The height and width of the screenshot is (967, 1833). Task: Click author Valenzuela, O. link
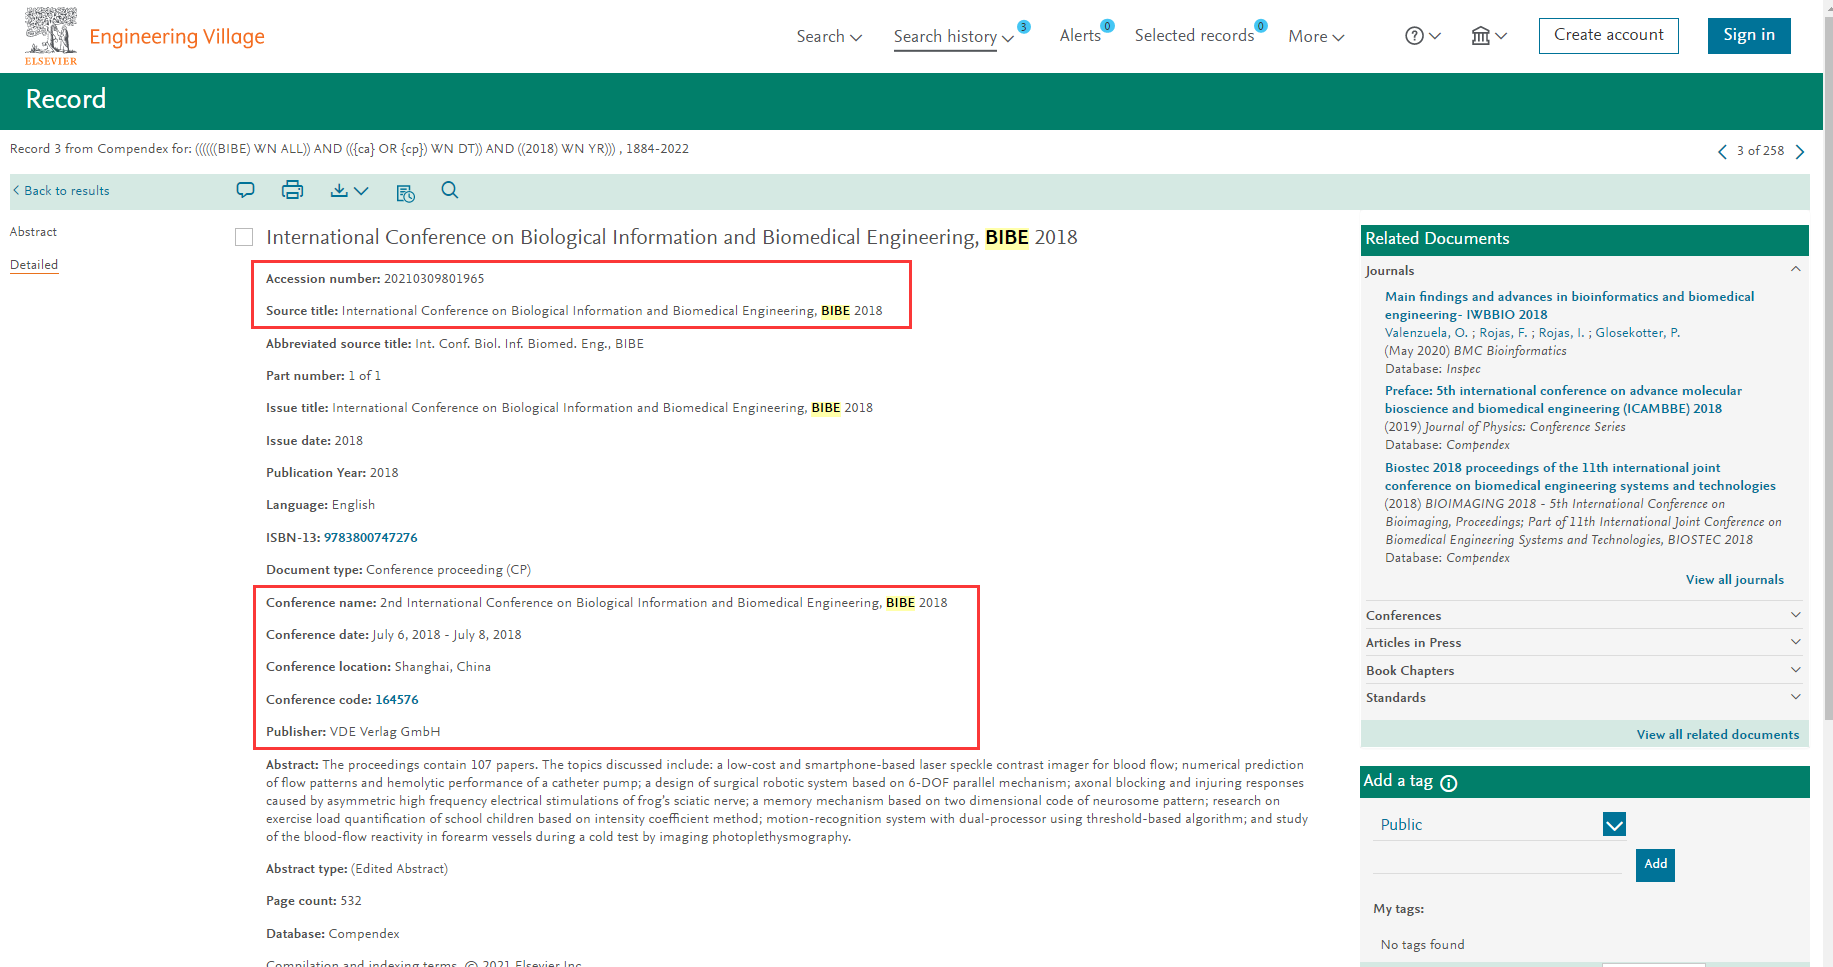(x=1426, y=333)
